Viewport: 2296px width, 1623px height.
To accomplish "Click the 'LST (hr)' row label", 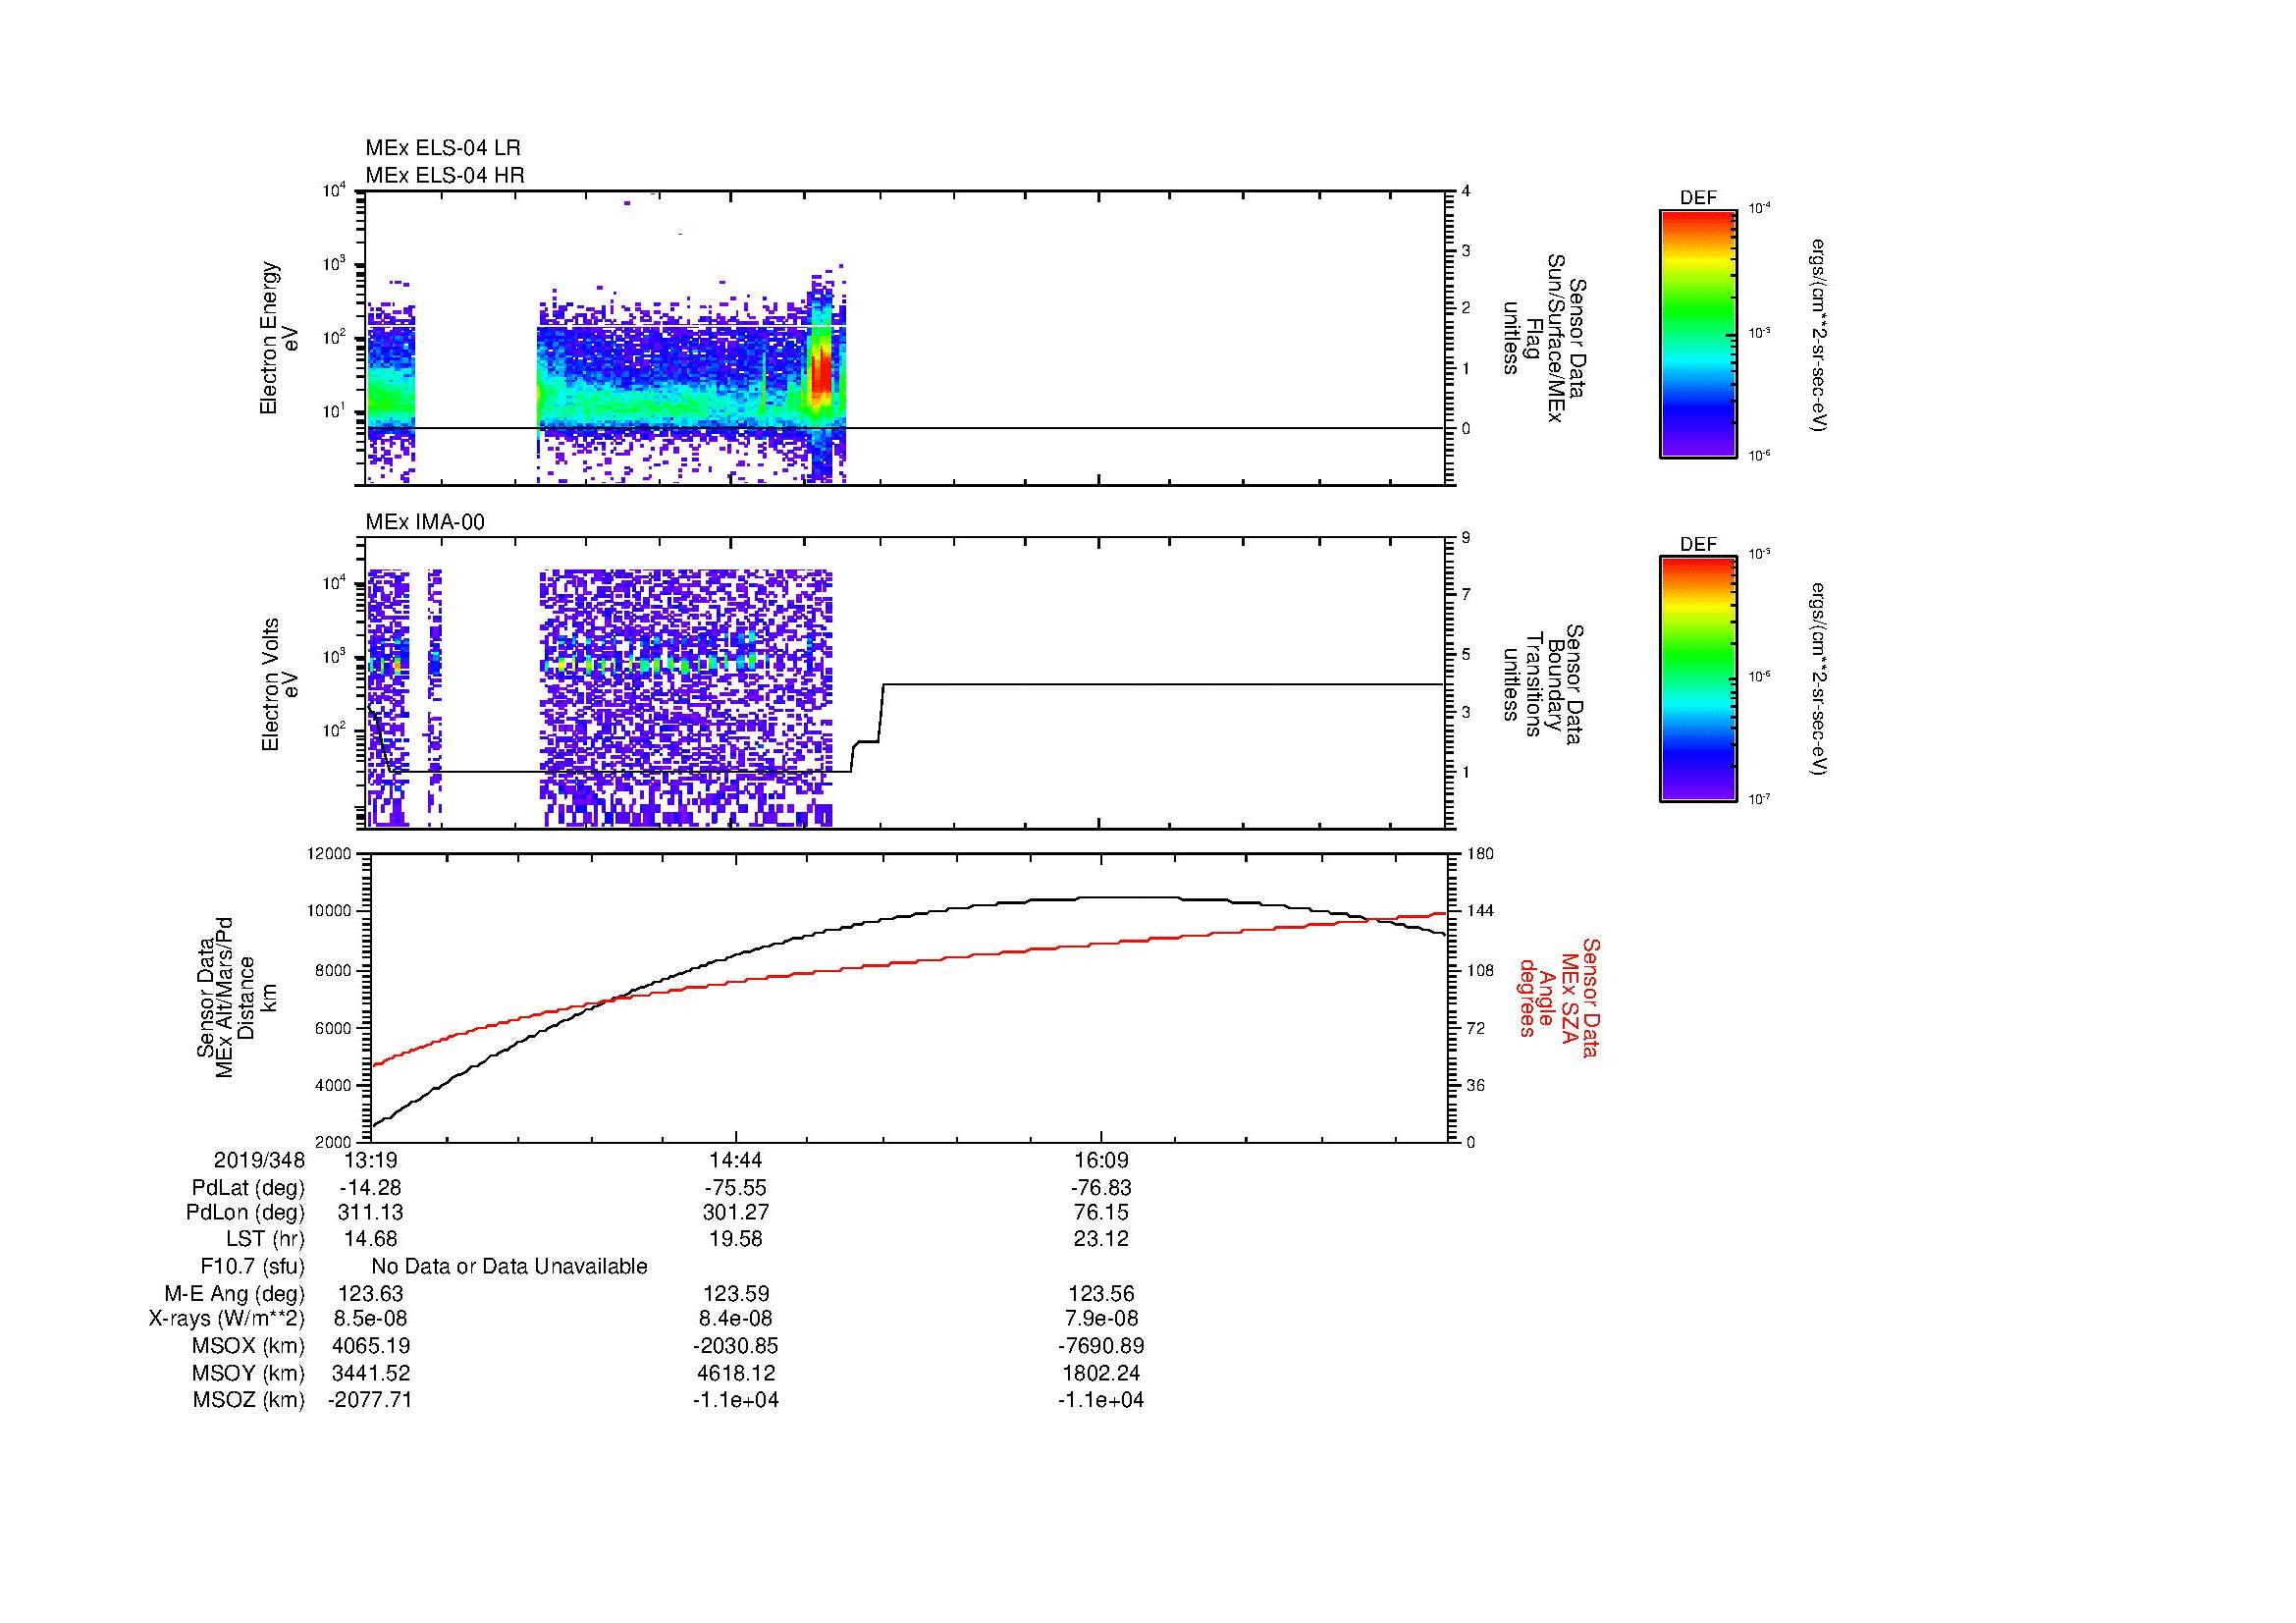I will [265, 1239].
